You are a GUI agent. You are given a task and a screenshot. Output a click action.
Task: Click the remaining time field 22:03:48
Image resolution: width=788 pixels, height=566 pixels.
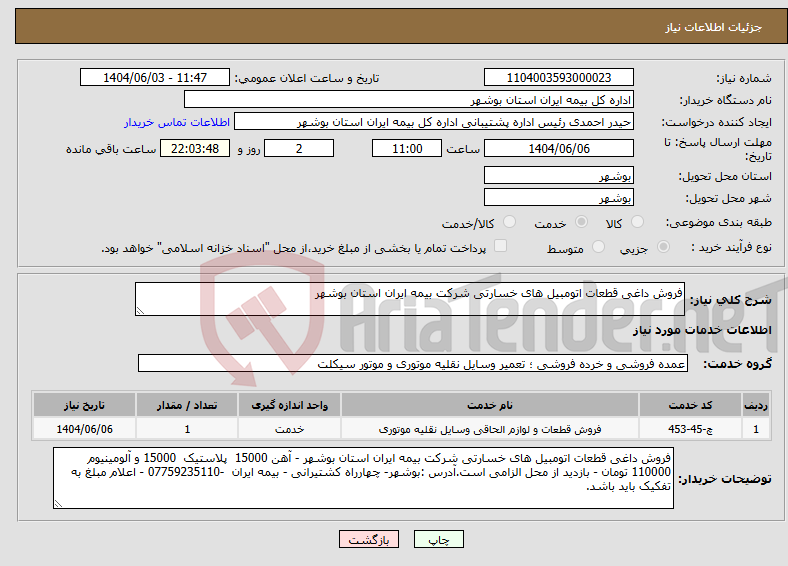pos(195,148)
